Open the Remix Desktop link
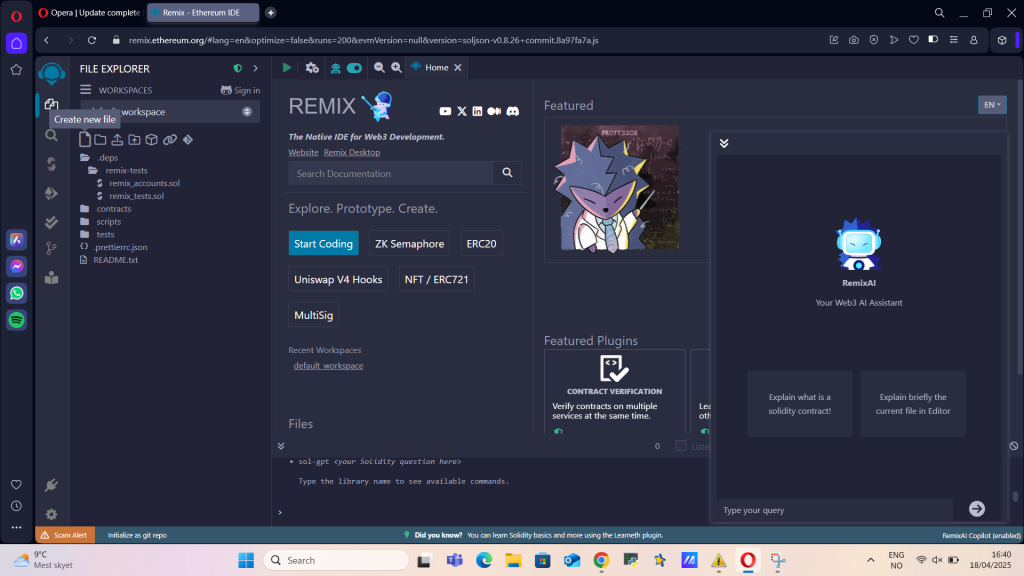 [352, 152]
